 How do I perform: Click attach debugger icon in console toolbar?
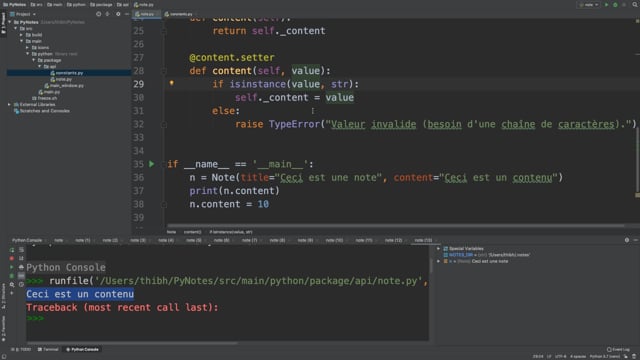click(x=12, y=276)
